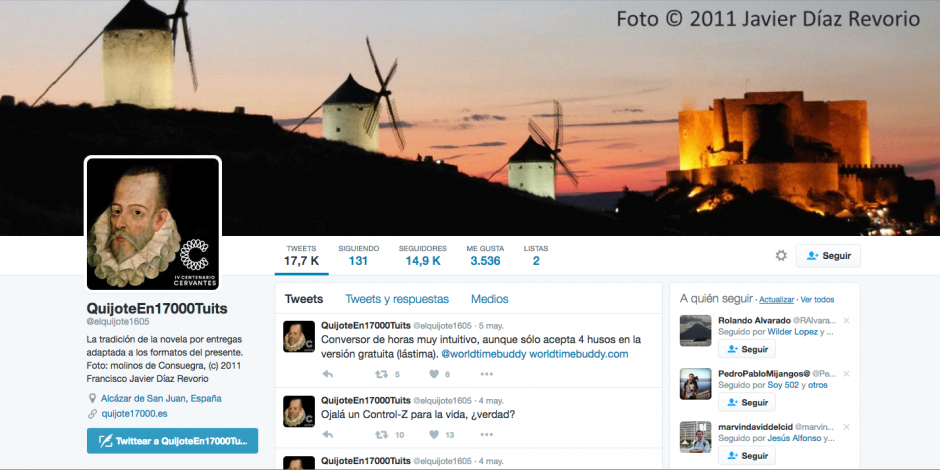Click @elquijote1605 handle under profile name
Image resolution: width=940 pixels, height=470 pixels.
click(118, 323)
